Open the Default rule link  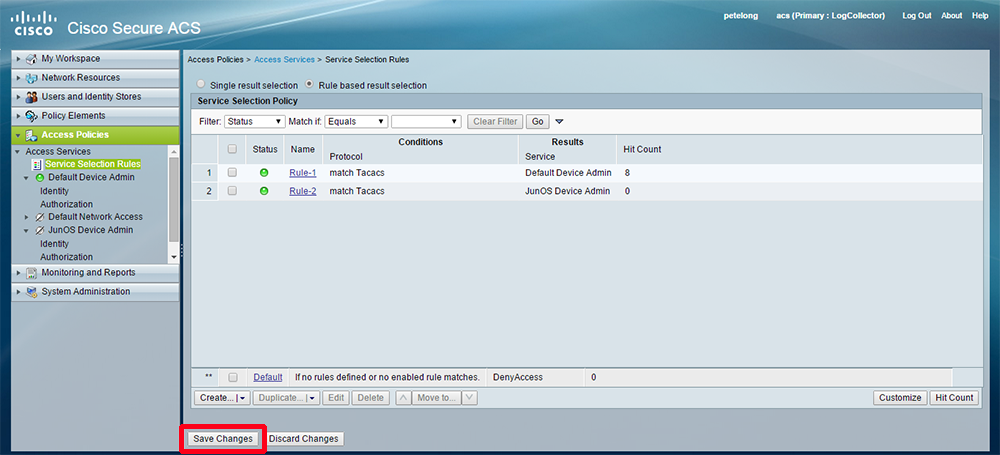(x=268, y=377)
